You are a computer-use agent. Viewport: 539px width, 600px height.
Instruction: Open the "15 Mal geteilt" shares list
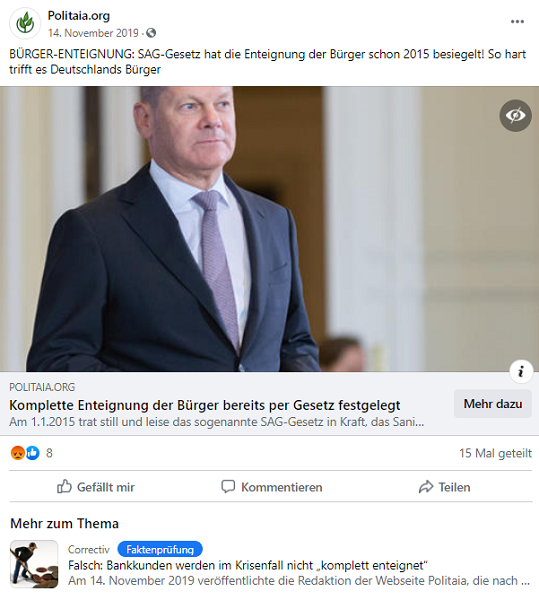[495, 453]
